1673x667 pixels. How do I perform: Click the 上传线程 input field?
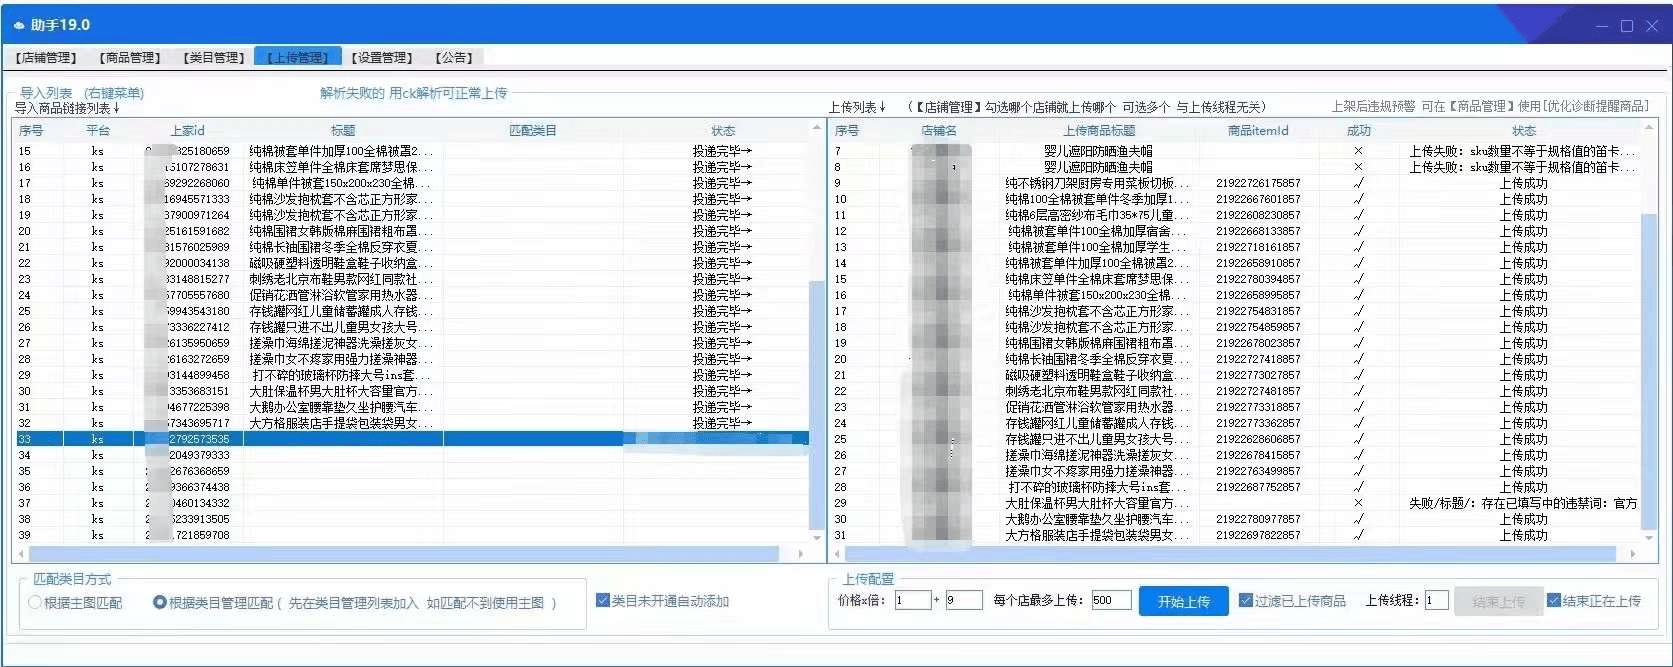coord(1436,600)
